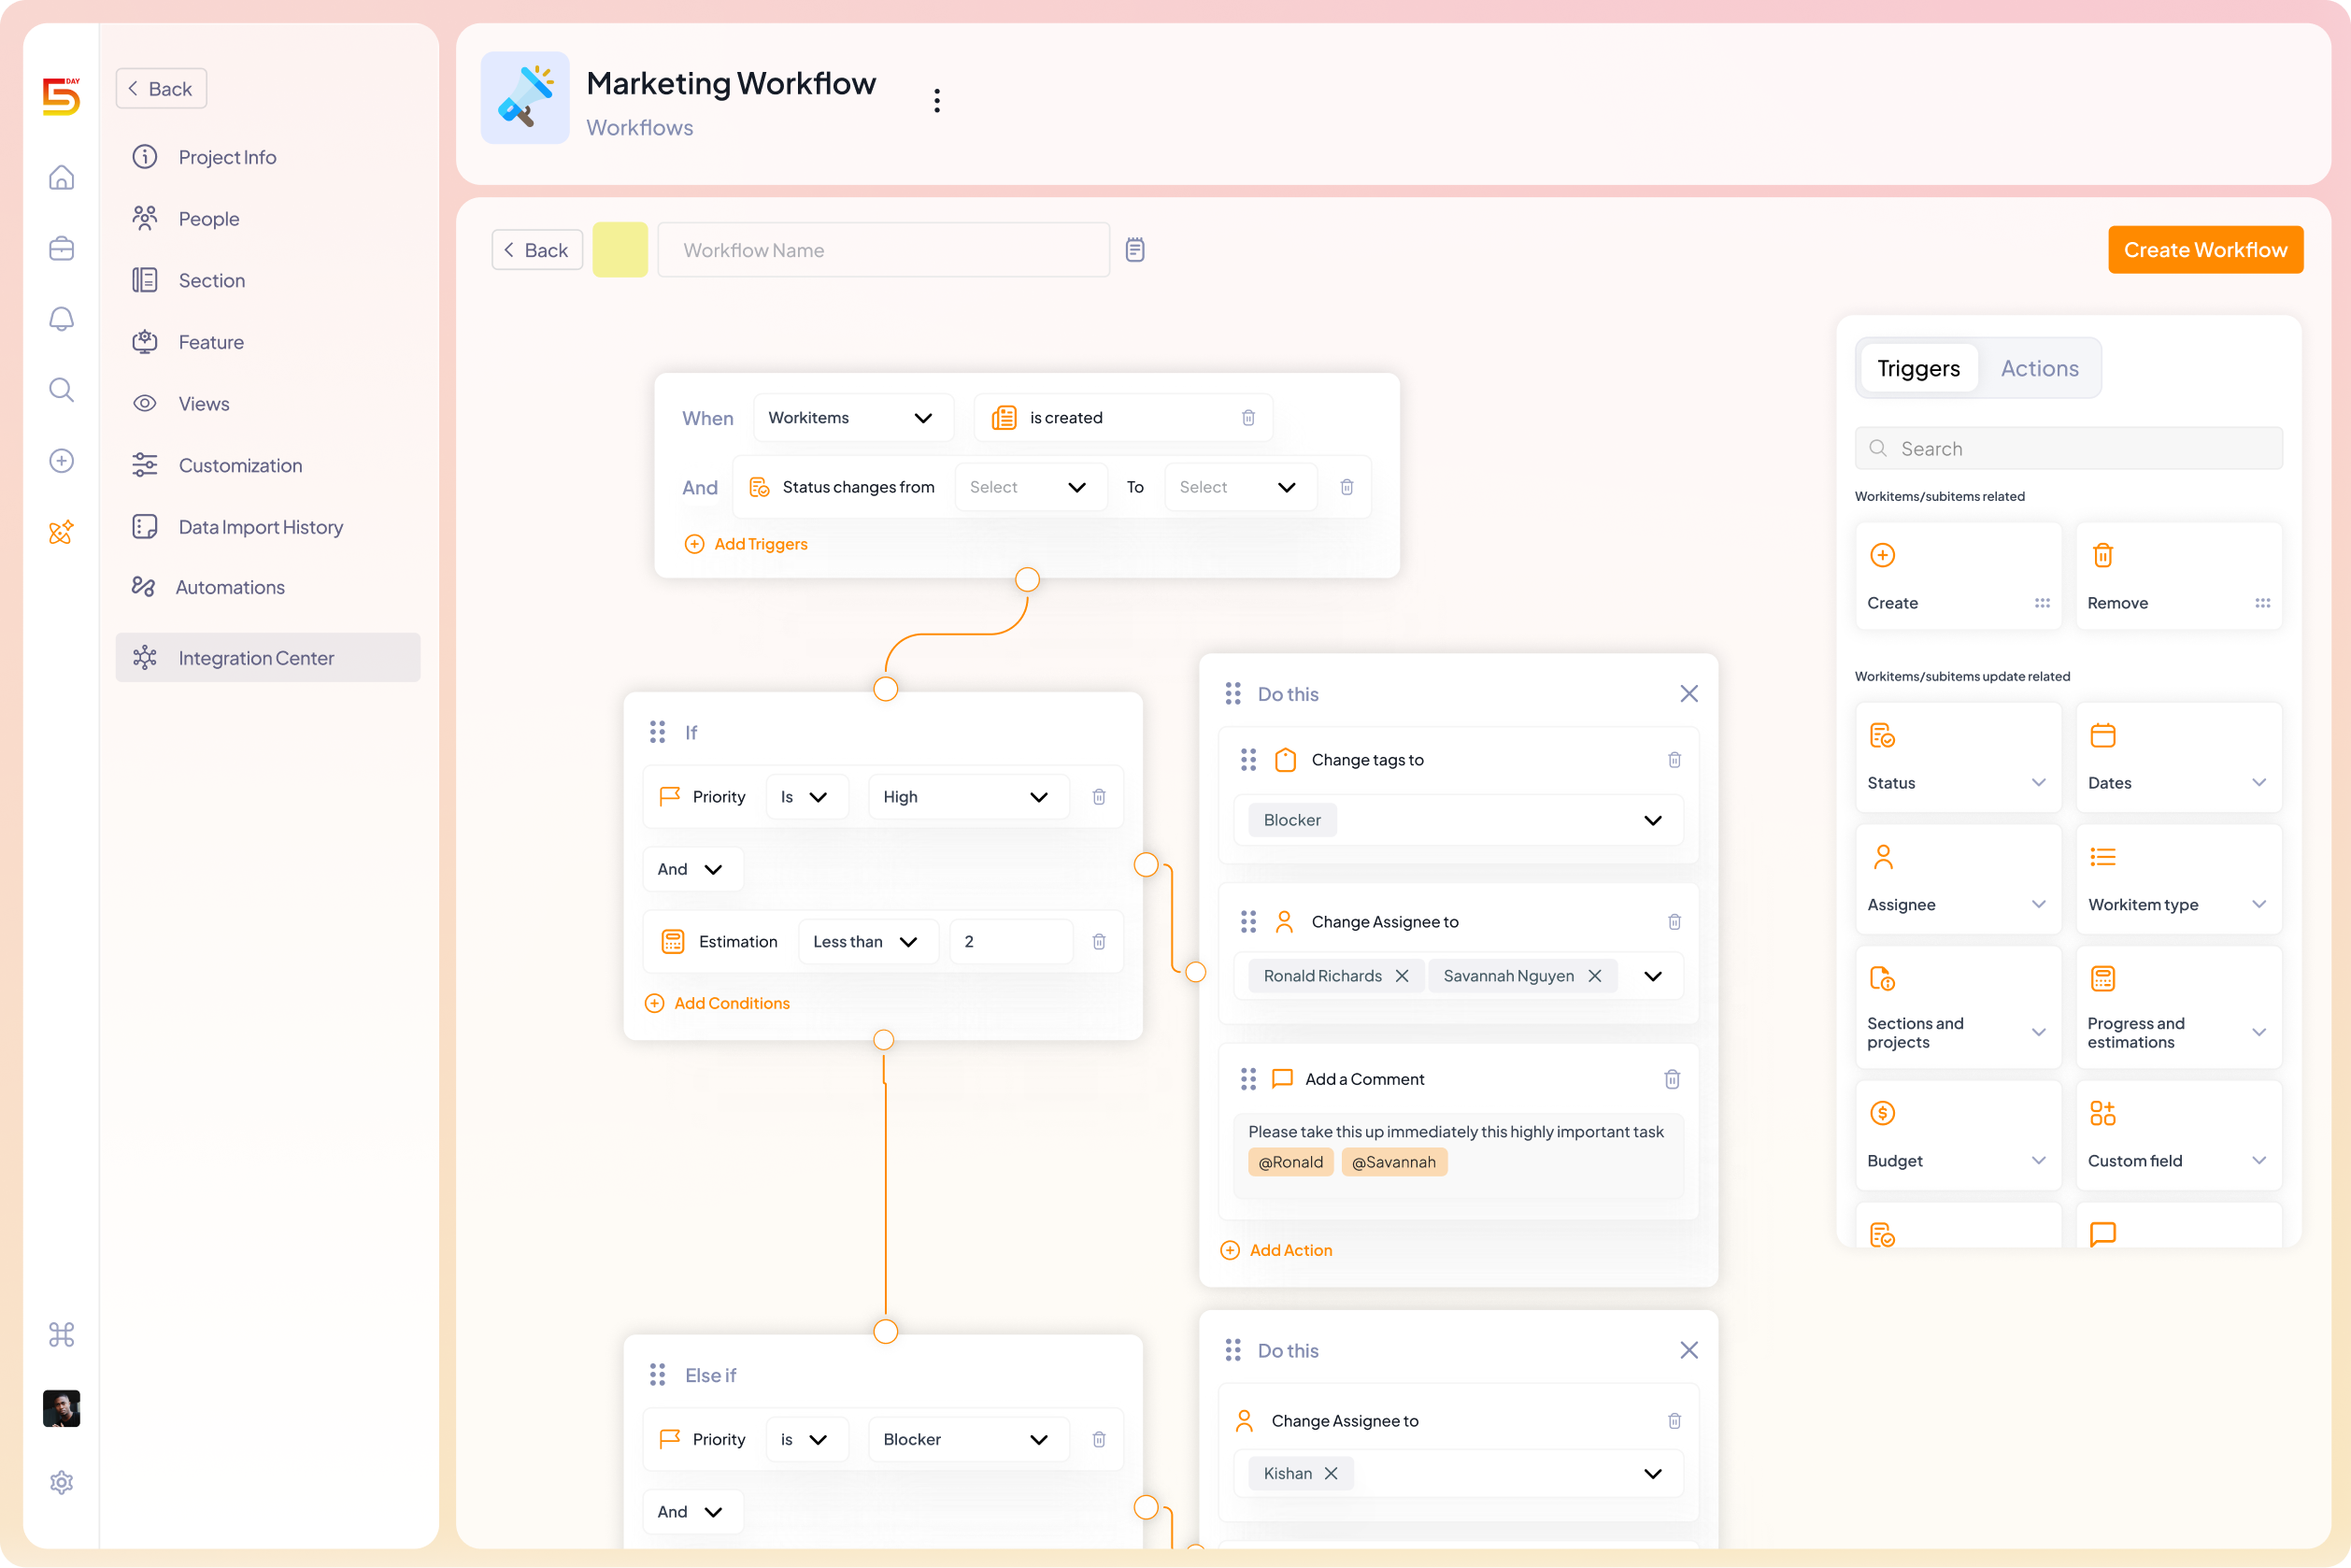Open the home icon in left rail
This screenshot has height=1568, width=2351.
coord(61,177)
